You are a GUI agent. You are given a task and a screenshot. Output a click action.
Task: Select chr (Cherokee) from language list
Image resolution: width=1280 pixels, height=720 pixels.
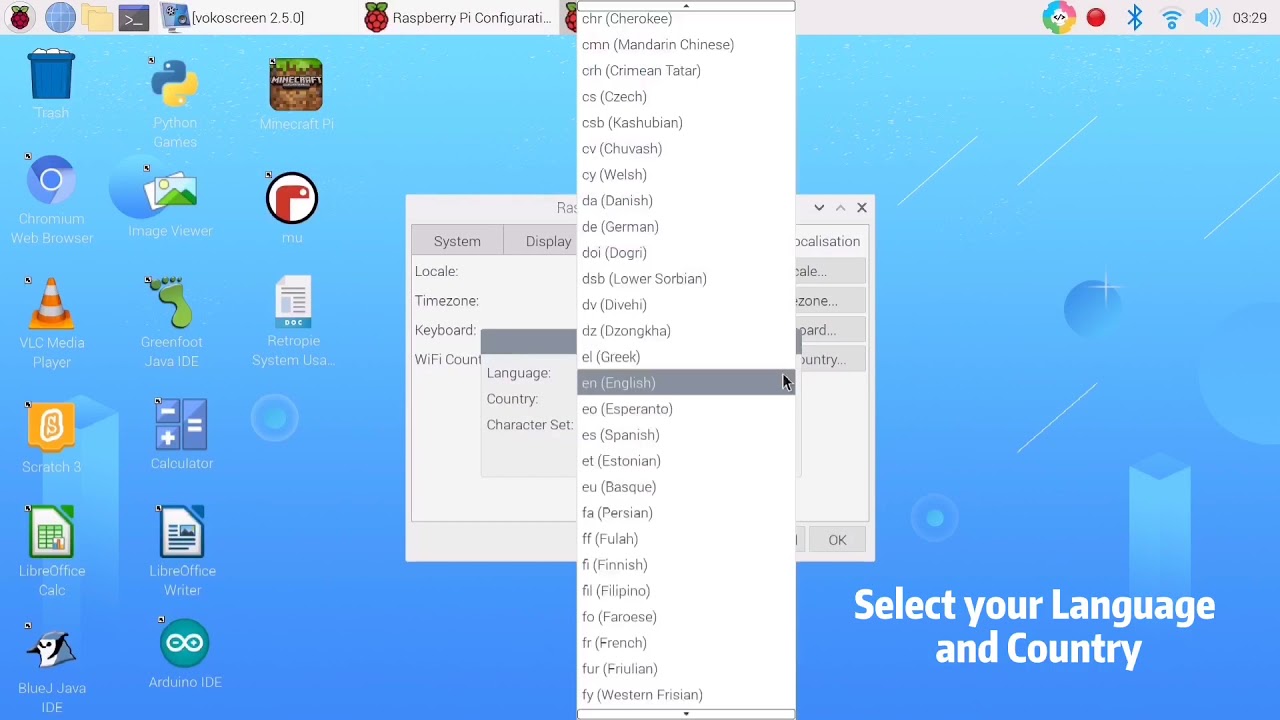[686, 18]
